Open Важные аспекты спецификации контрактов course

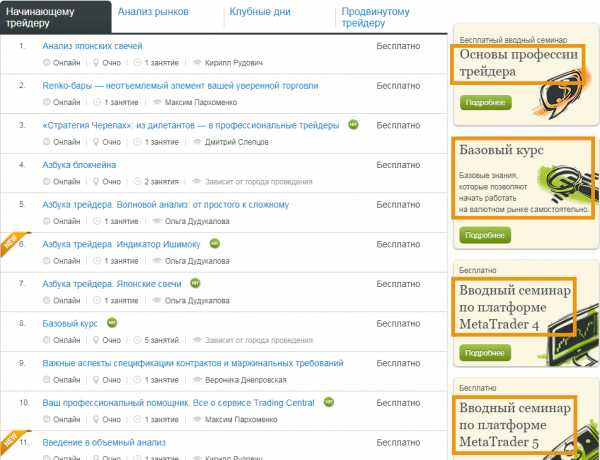click(x=193, y=363)
